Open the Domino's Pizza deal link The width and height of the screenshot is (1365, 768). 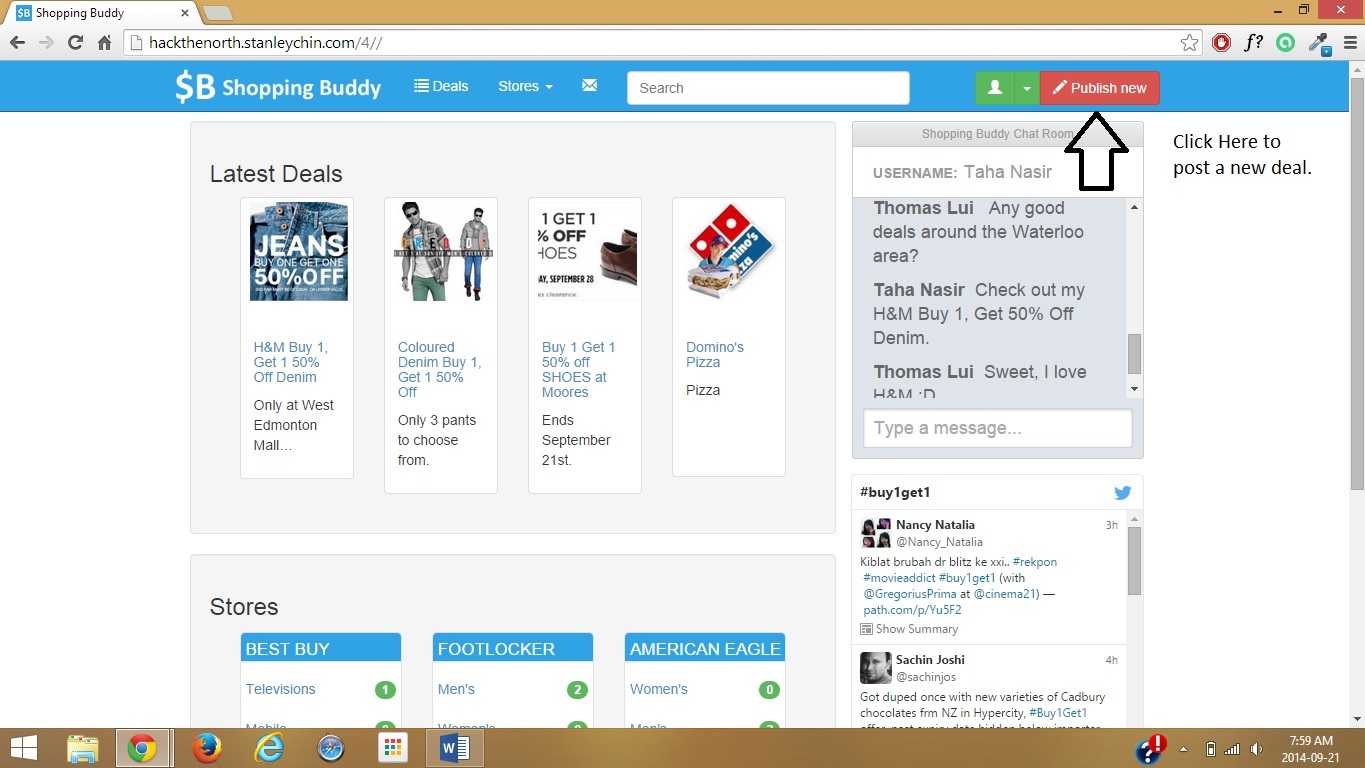tap(715, 355)
